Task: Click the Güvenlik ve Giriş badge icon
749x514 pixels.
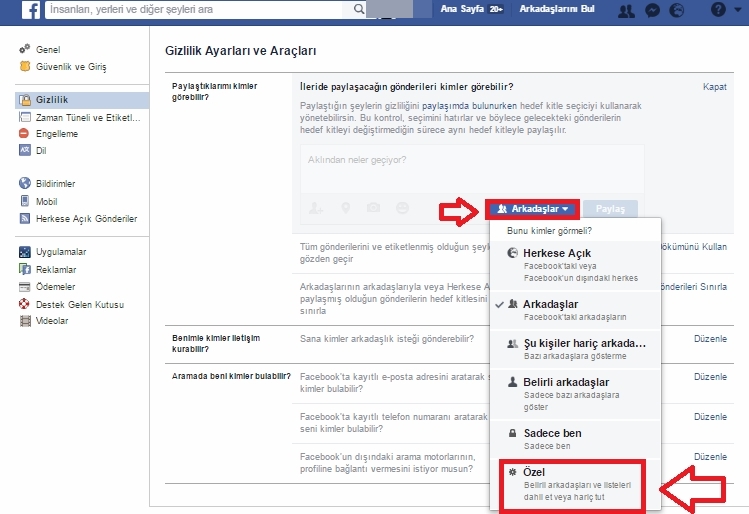Action: tap(25, 66)
